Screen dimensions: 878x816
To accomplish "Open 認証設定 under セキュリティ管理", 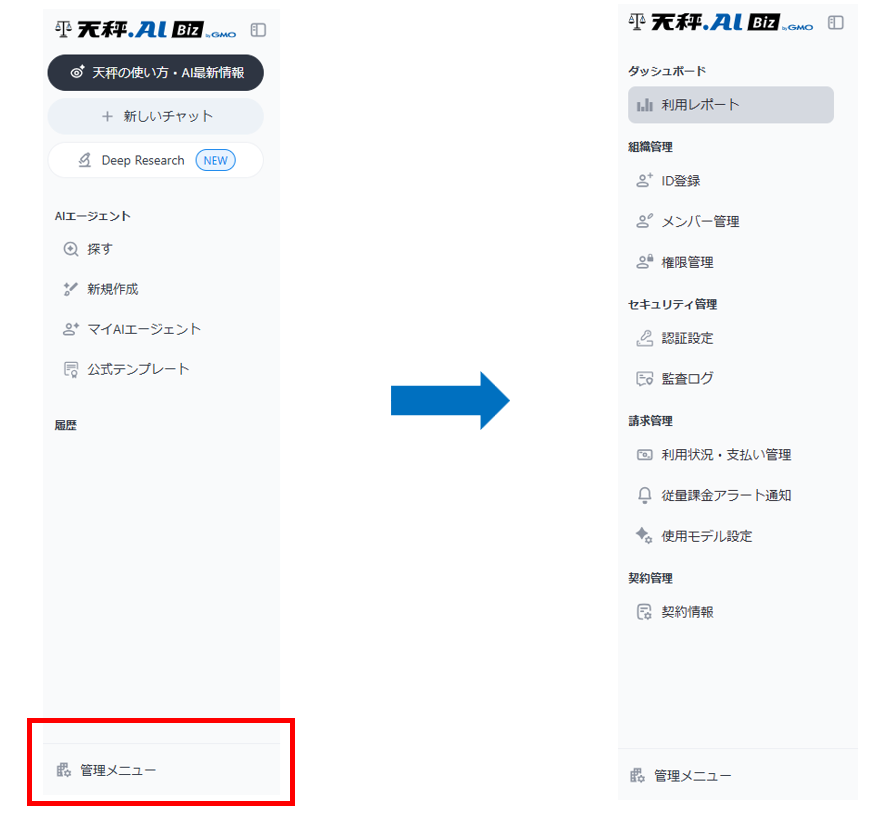I will [x=687, y=338].
